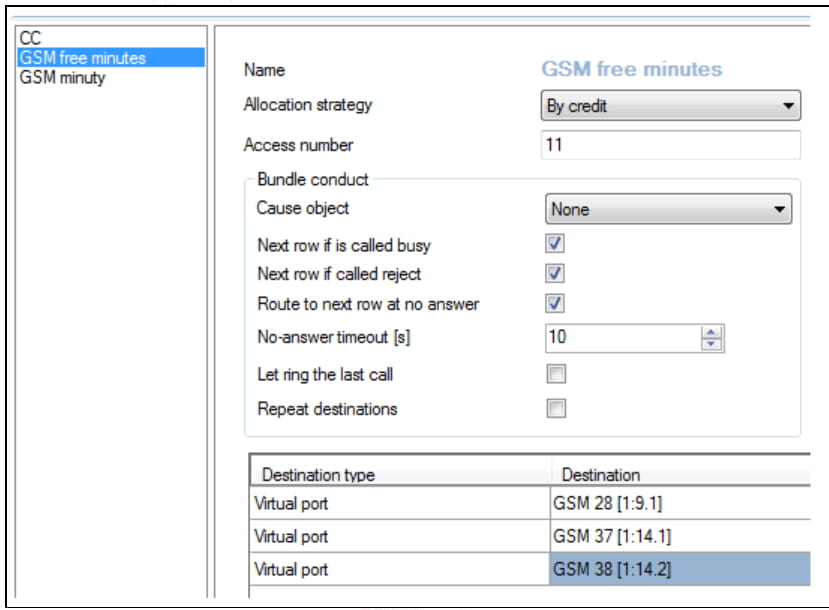Open the Cause object dropdown
829x610 pixels.
668,209
